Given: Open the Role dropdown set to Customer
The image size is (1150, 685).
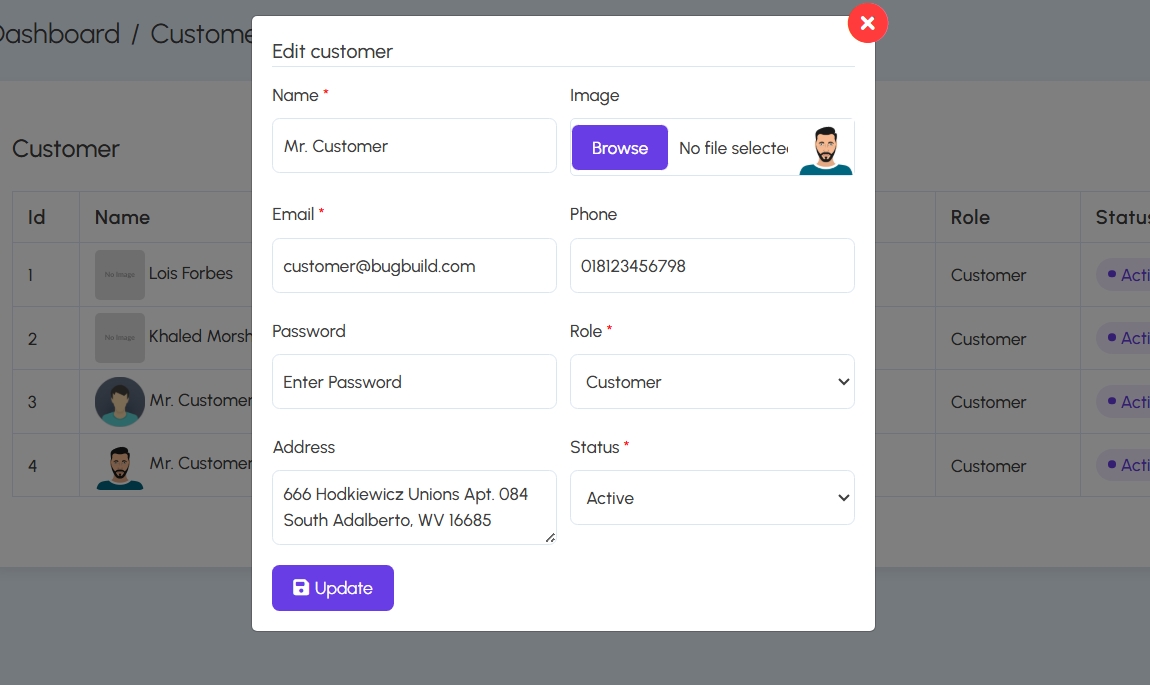Looking at the screenshot, I should click(712, 381).
